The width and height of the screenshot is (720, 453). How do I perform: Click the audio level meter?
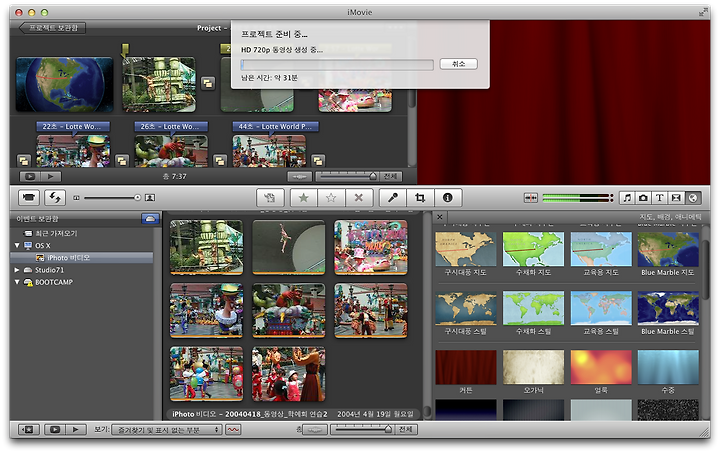(x=577, y=198)
